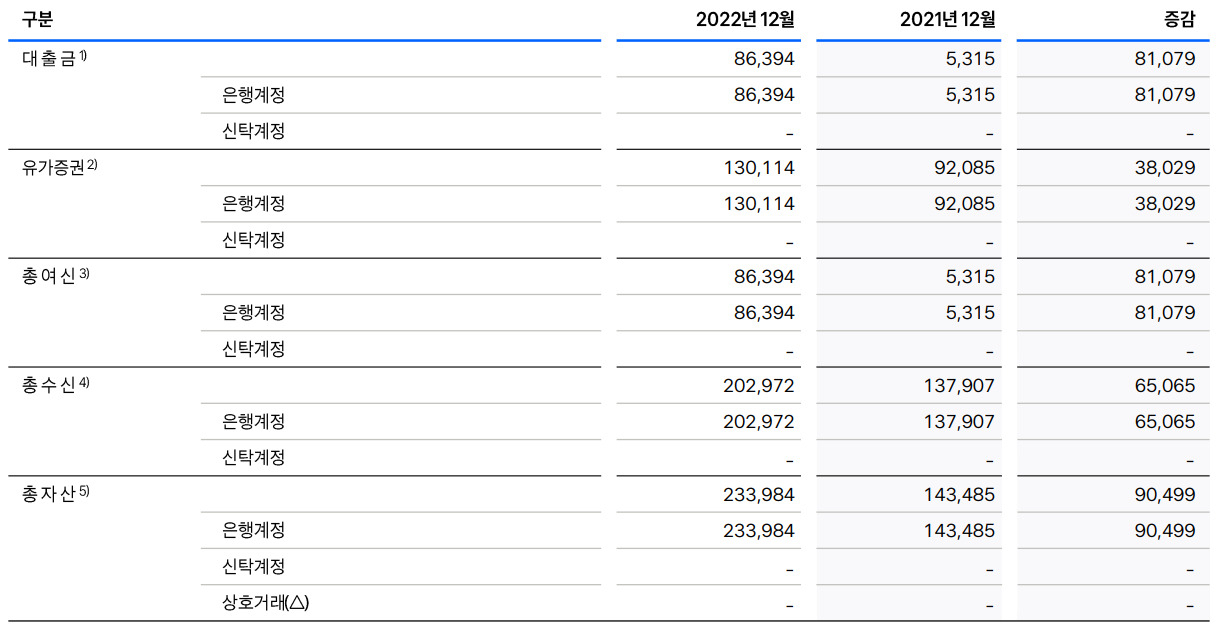The height and width of the screenshot is (627, 1221).
Task: Select 90,499 in the 총자산 total row
Action: pos(1164,494)
